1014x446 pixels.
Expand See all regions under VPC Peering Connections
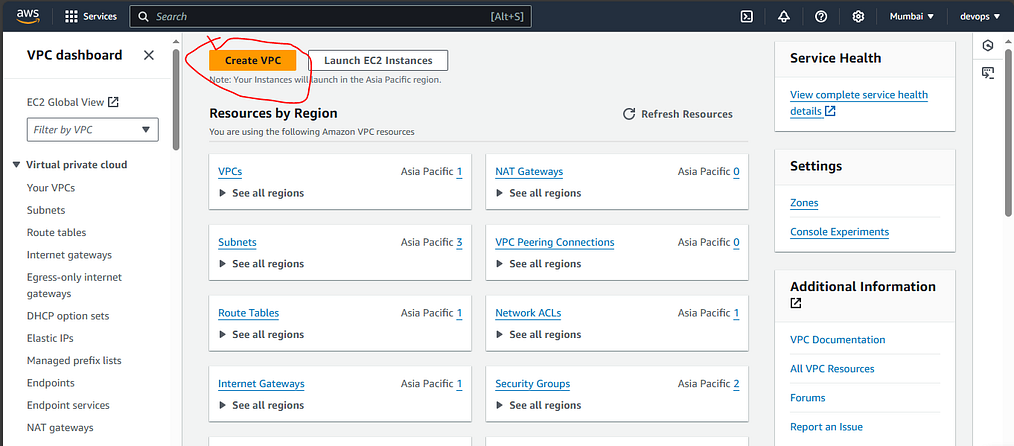538,264
